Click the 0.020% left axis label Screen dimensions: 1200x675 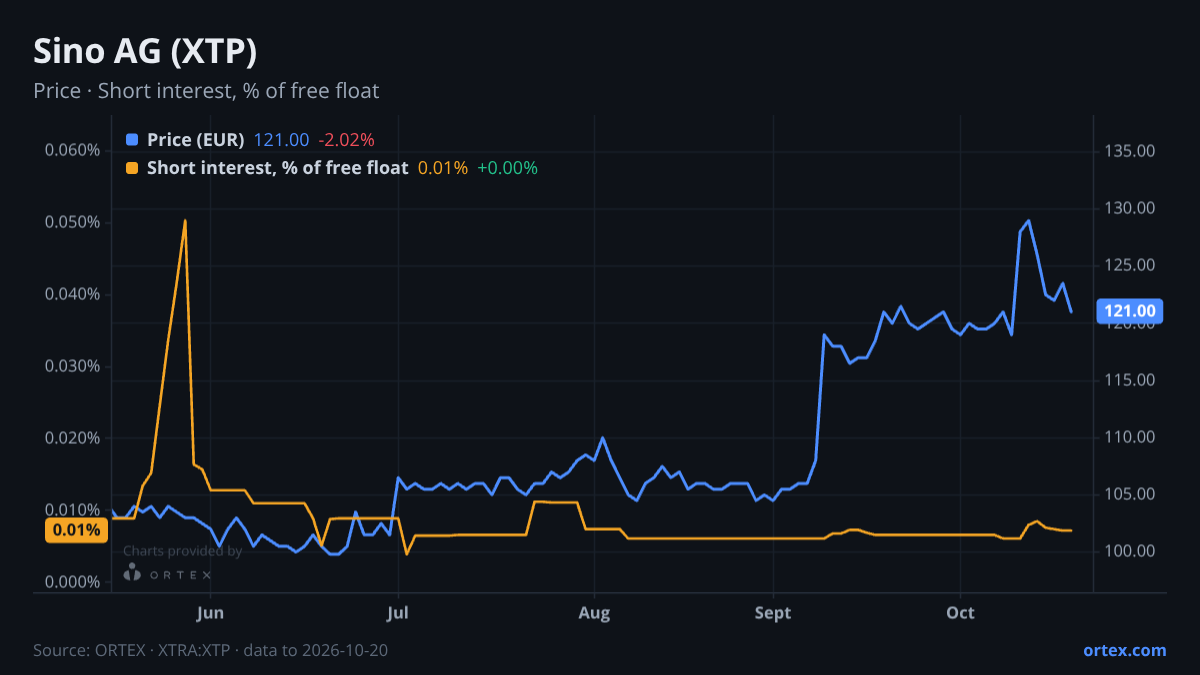73,438
